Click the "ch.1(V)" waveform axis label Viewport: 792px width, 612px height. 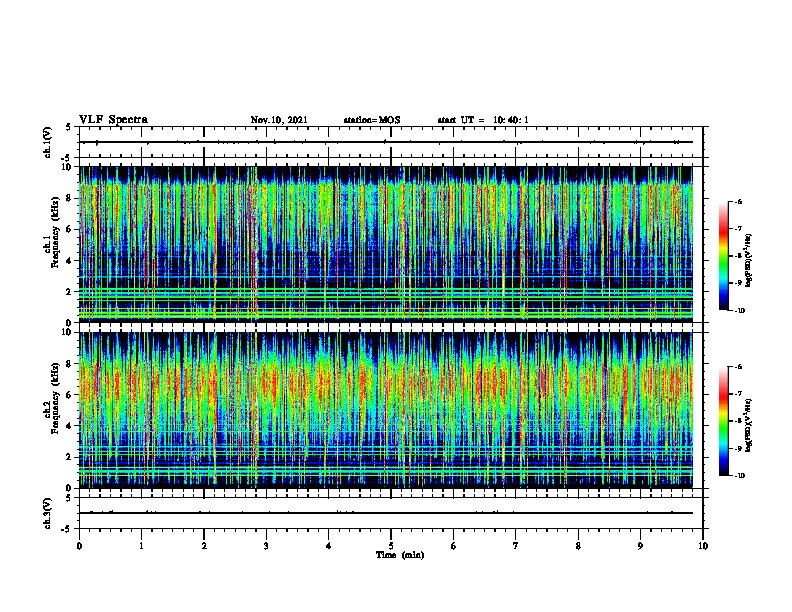click(47, 142)
